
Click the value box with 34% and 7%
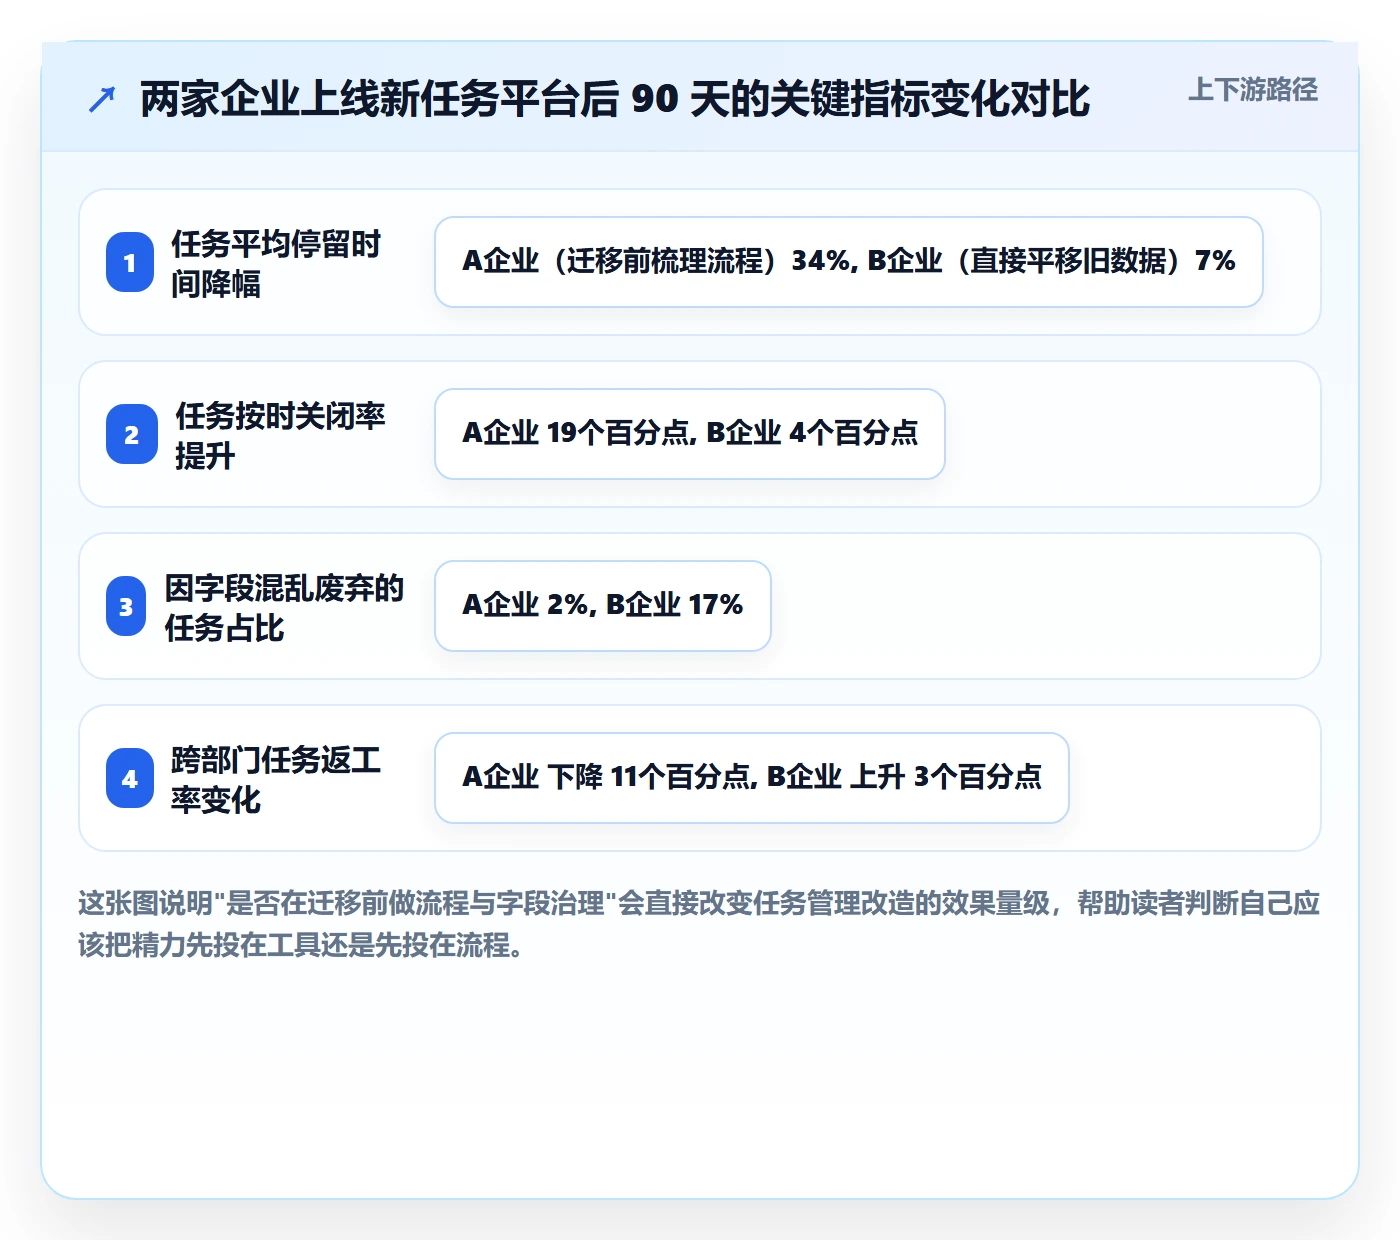(849, 262)
